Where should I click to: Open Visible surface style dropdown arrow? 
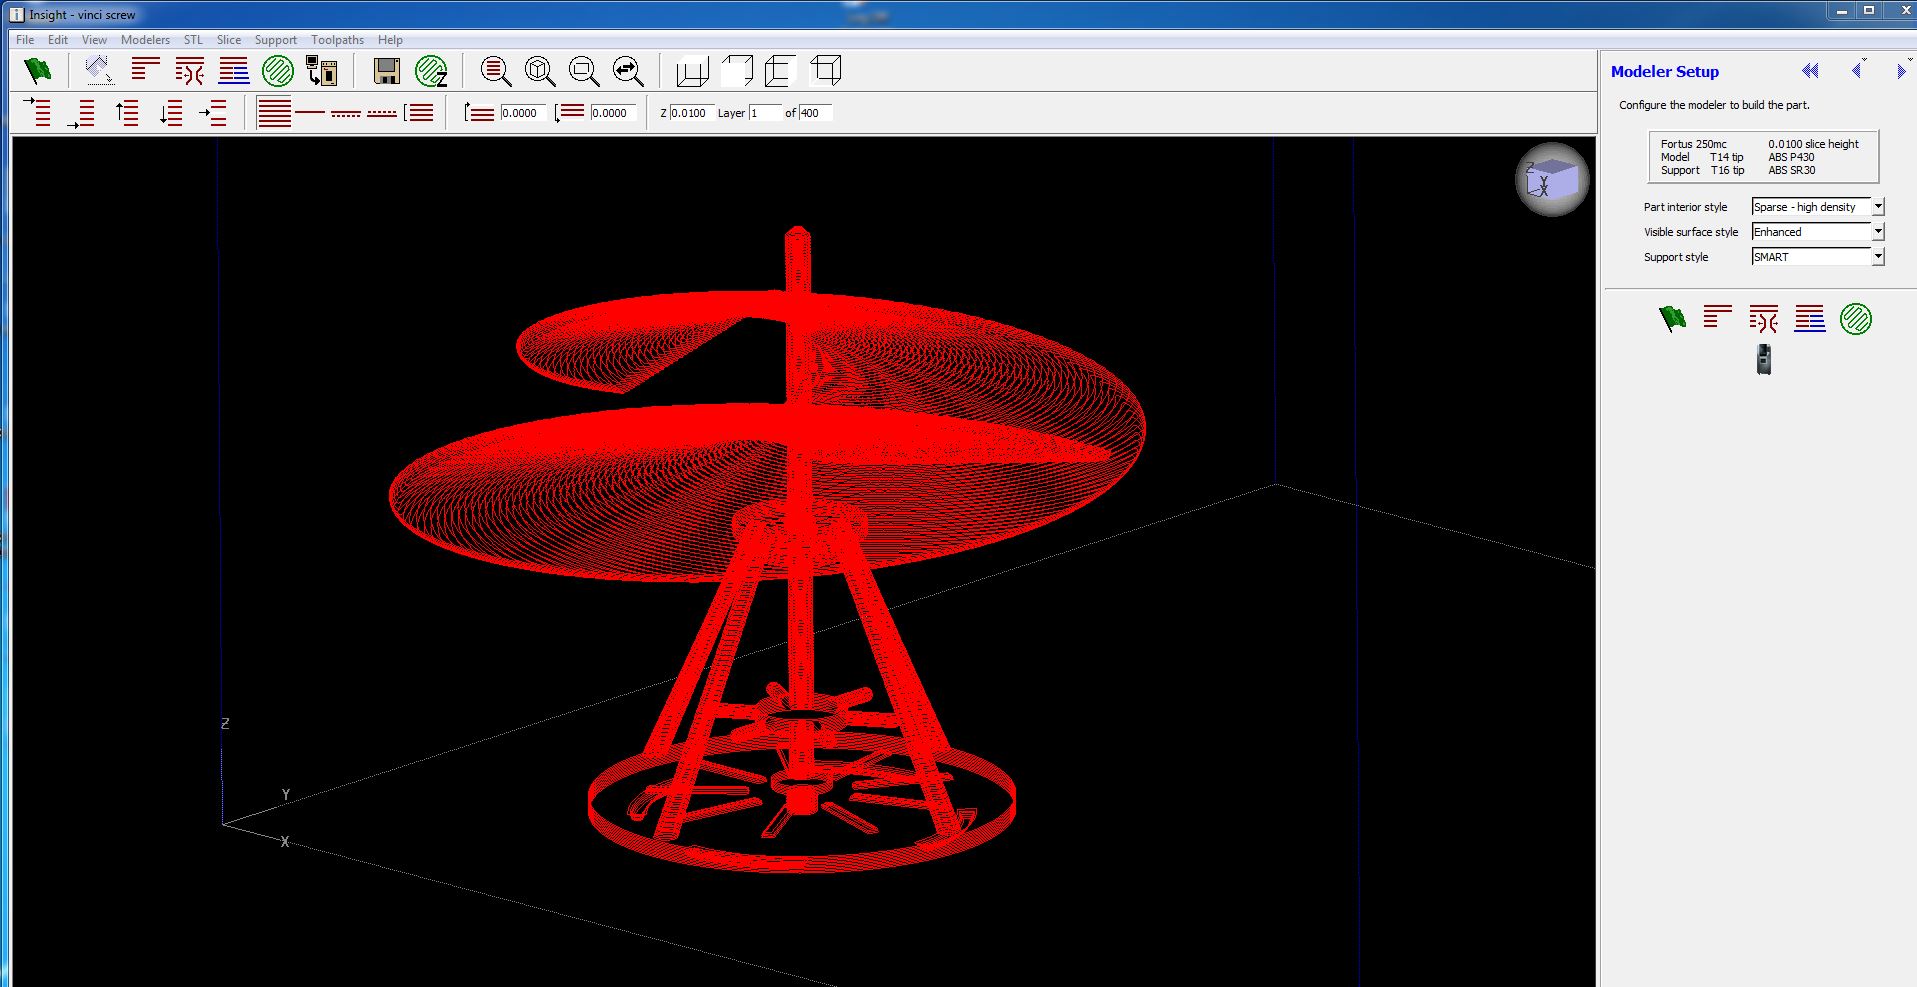[1878, 232]
